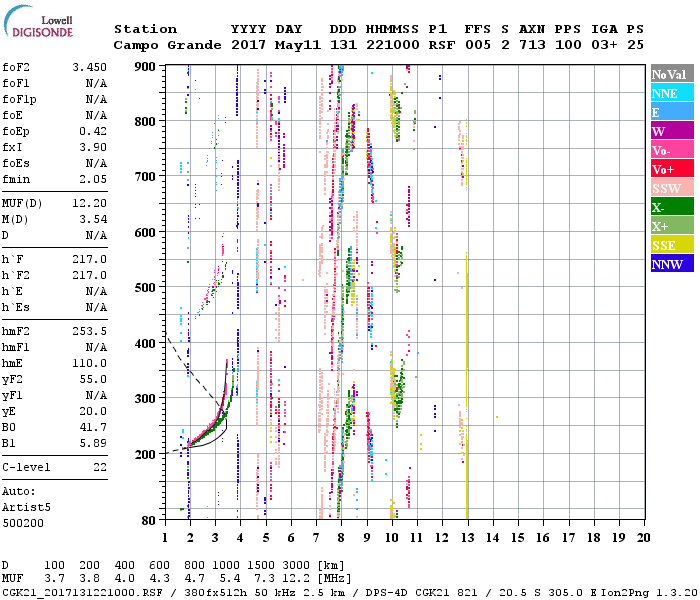Viewport: 700px width, 600px height.
Task: Select the purple W legend swatch
Action: pyautogui.click(x=671, y=131)
